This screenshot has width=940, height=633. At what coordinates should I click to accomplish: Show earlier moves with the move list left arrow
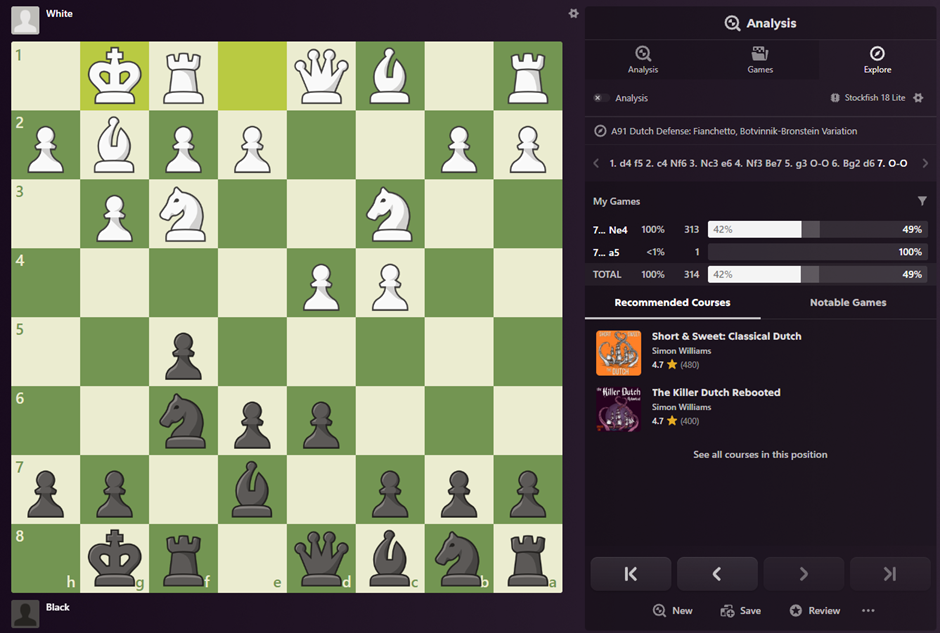[x=596, y=163]
